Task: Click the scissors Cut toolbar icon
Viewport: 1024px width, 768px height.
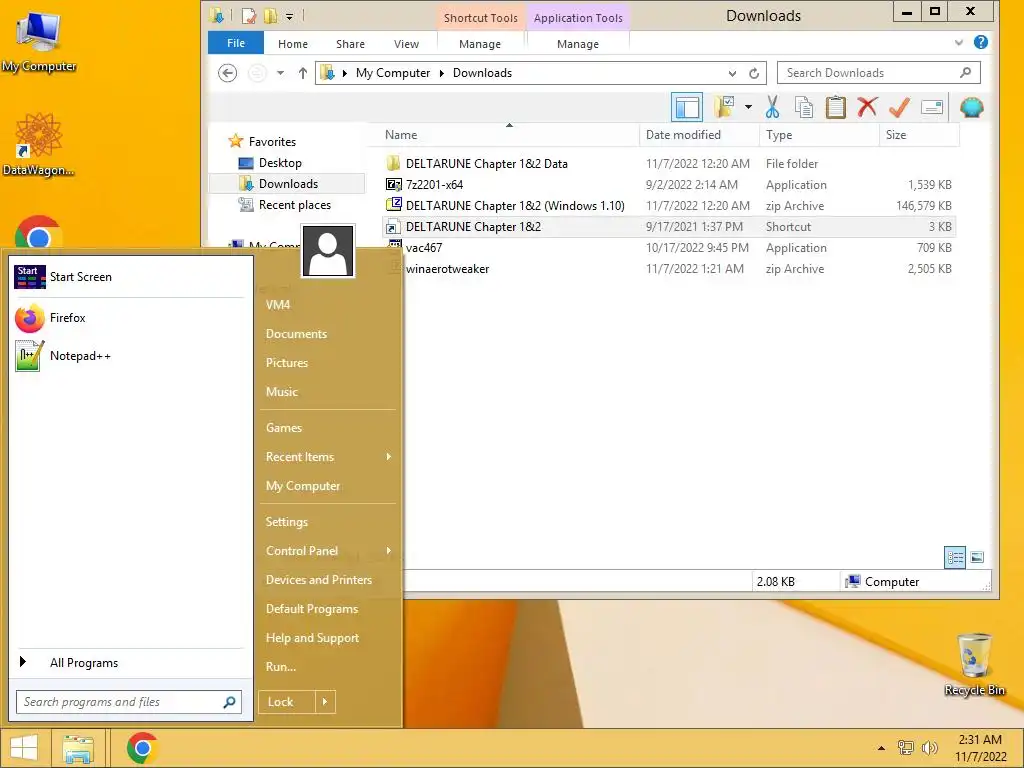Action: coord(773,107)
